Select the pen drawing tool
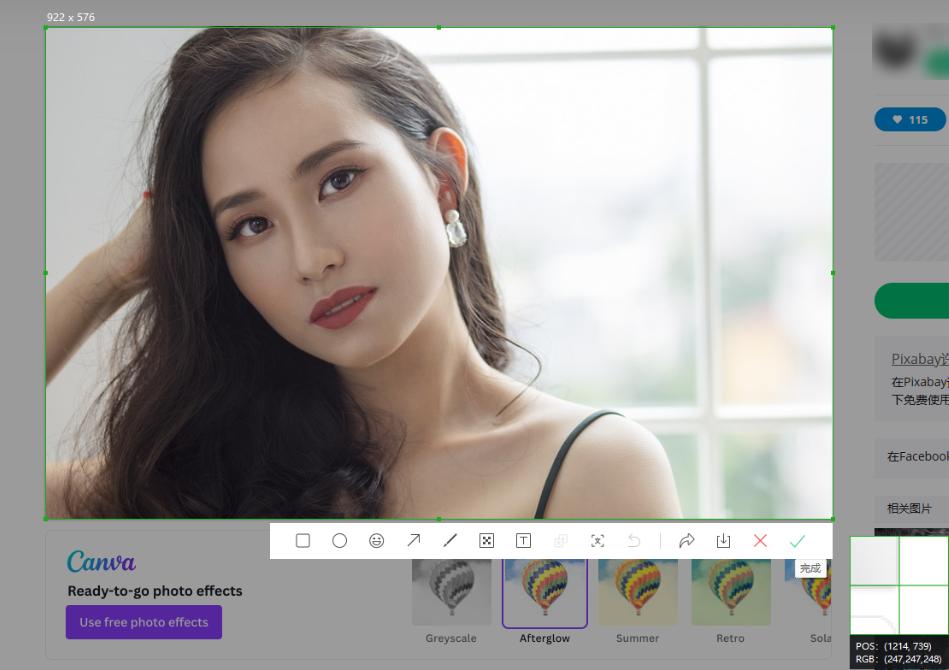 point(450,540)
